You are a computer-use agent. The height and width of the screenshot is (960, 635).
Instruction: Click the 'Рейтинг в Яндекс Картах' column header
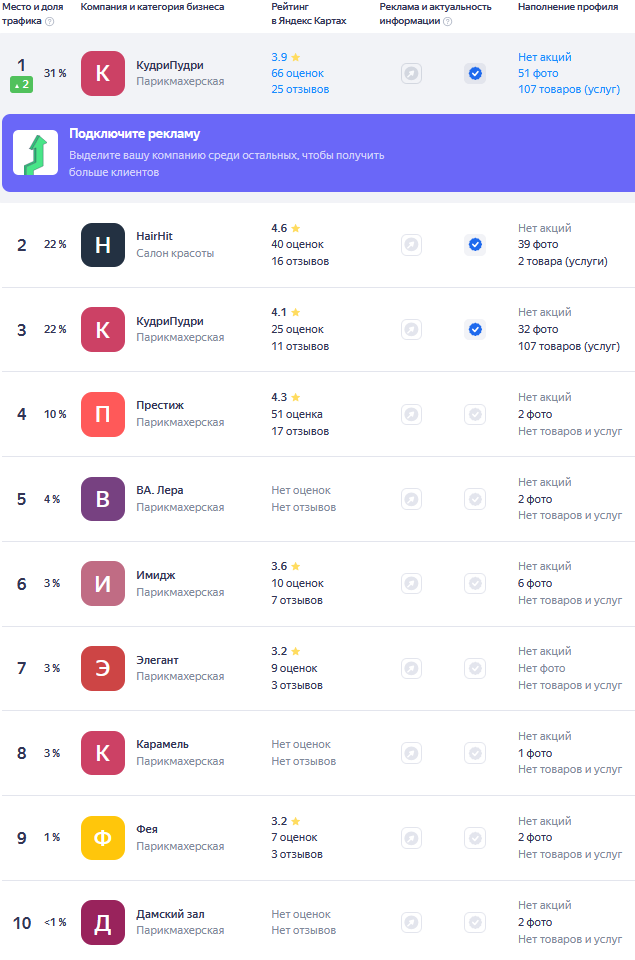[309, 13]
